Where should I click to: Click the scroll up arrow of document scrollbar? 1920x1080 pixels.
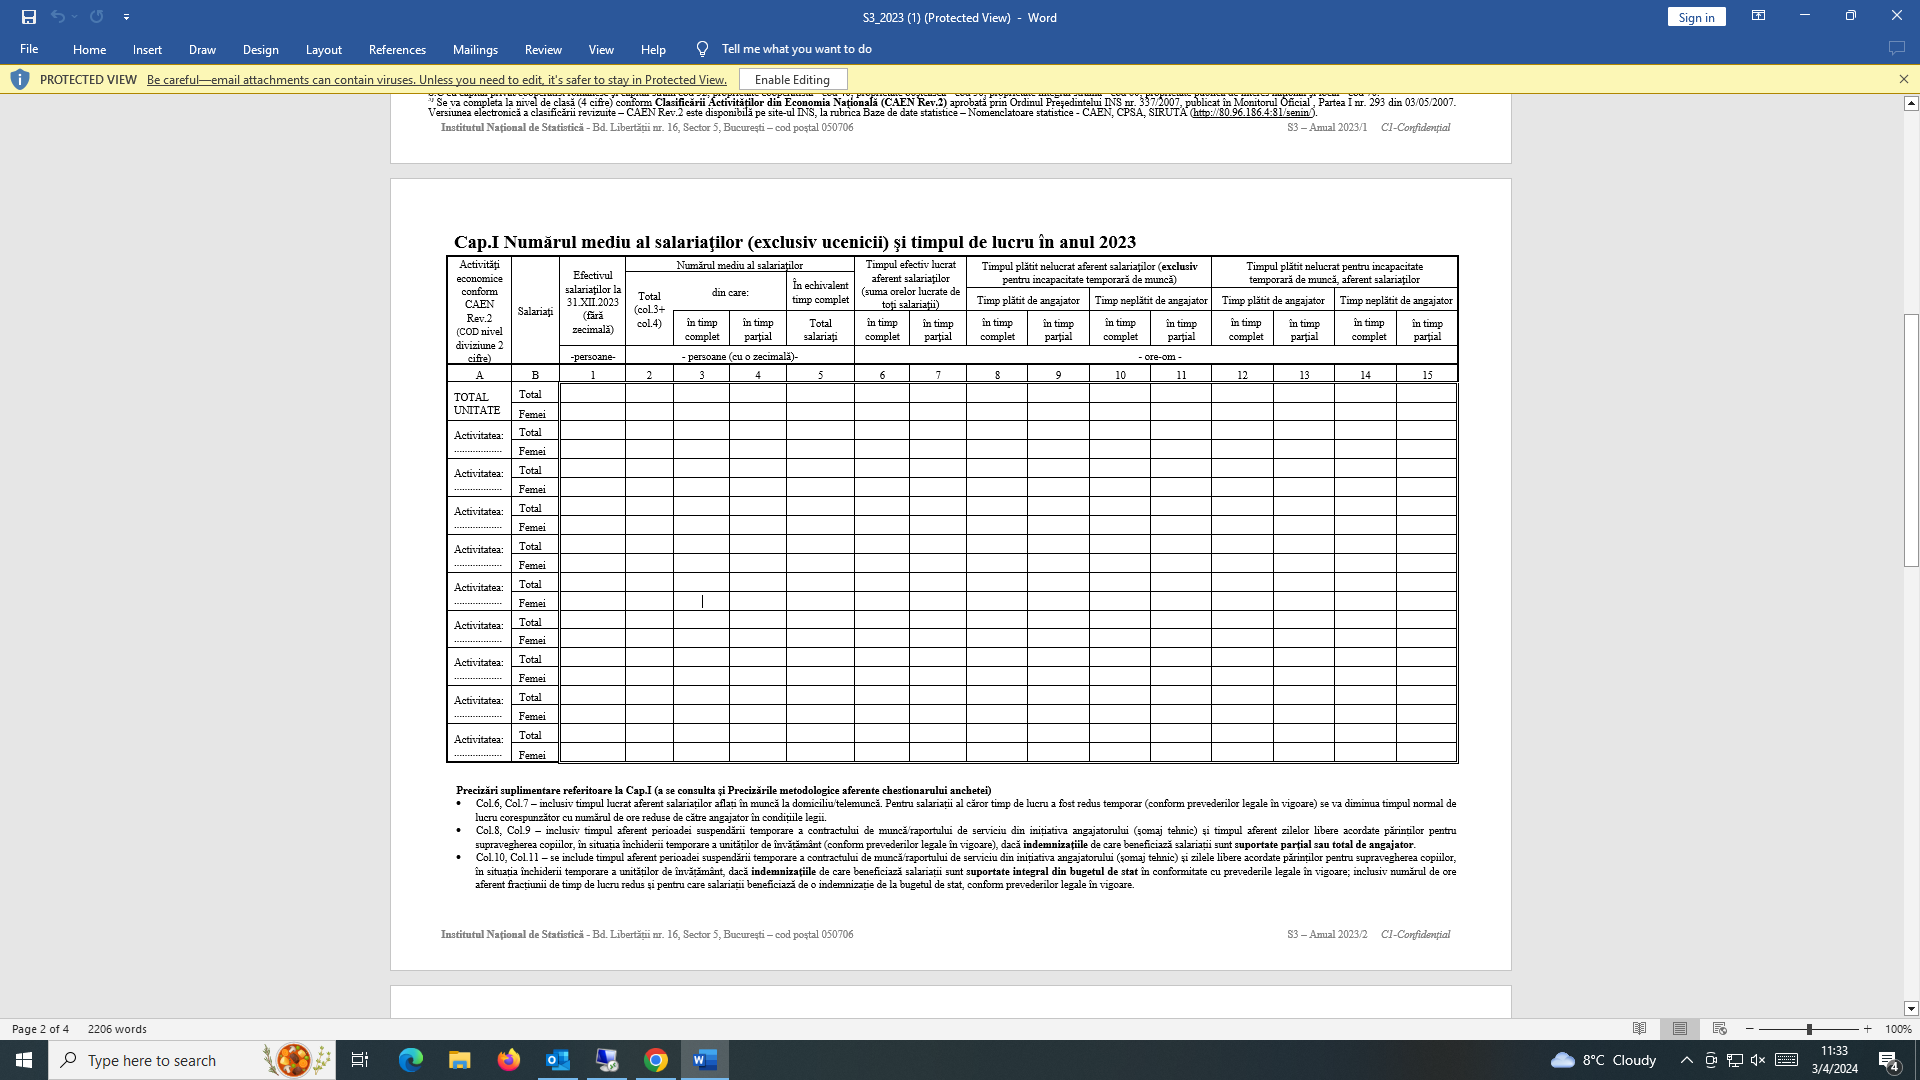(1911, 103)
